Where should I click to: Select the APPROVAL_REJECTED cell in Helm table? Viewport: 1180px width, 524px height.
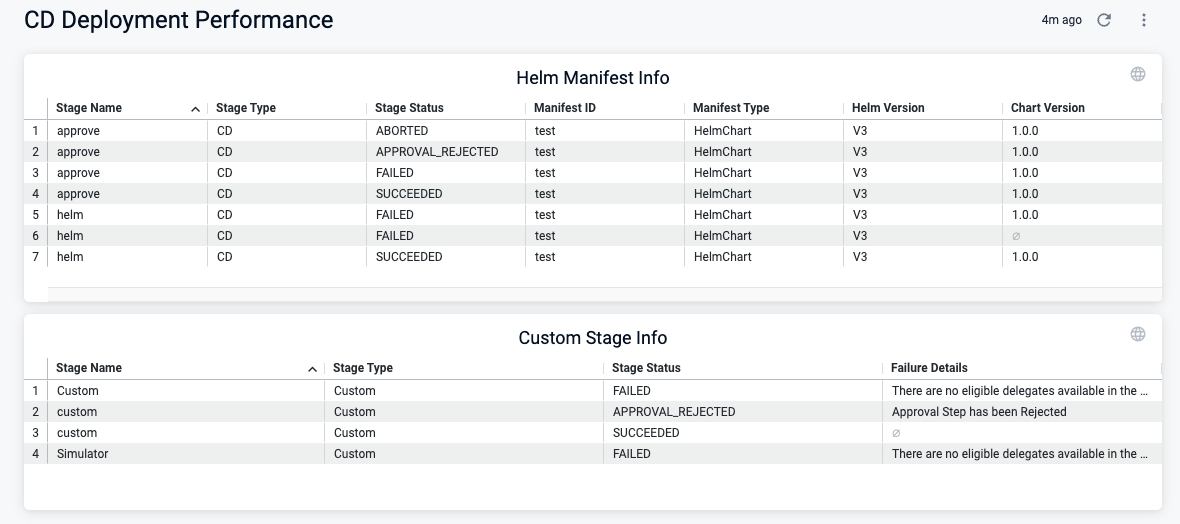pyautogui.click(x=437, y=152)
